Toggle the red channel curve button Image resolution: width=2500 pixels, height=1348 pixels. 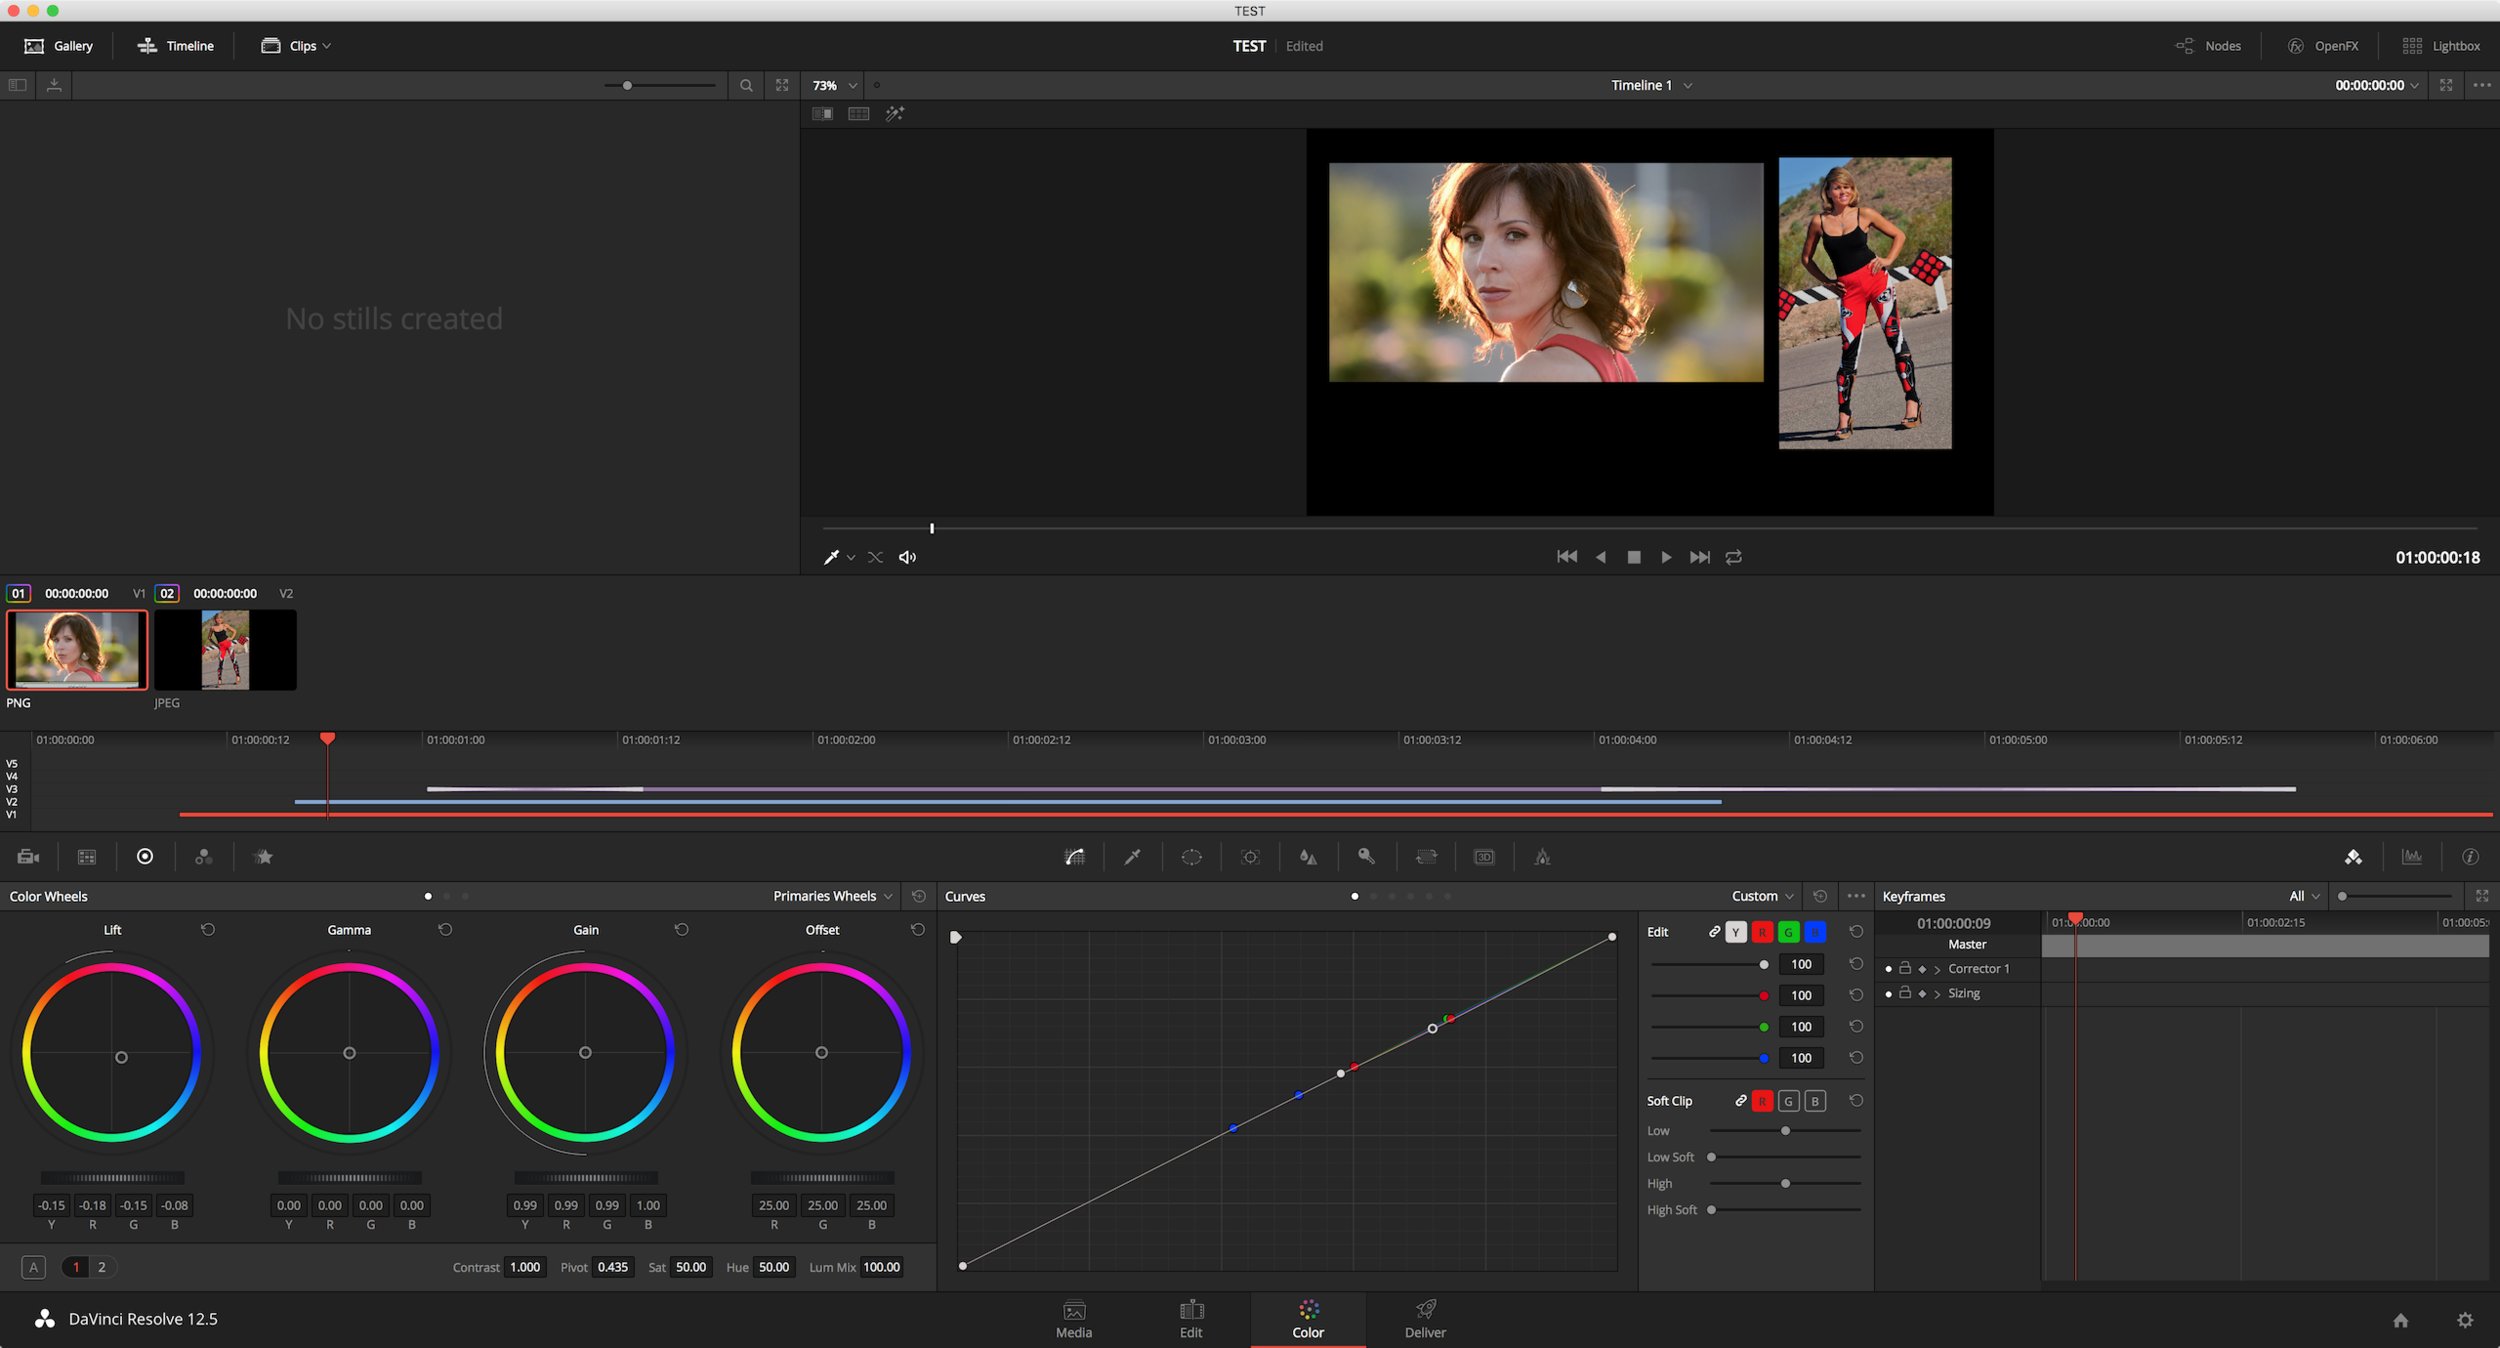click(x=1762, y=932)
